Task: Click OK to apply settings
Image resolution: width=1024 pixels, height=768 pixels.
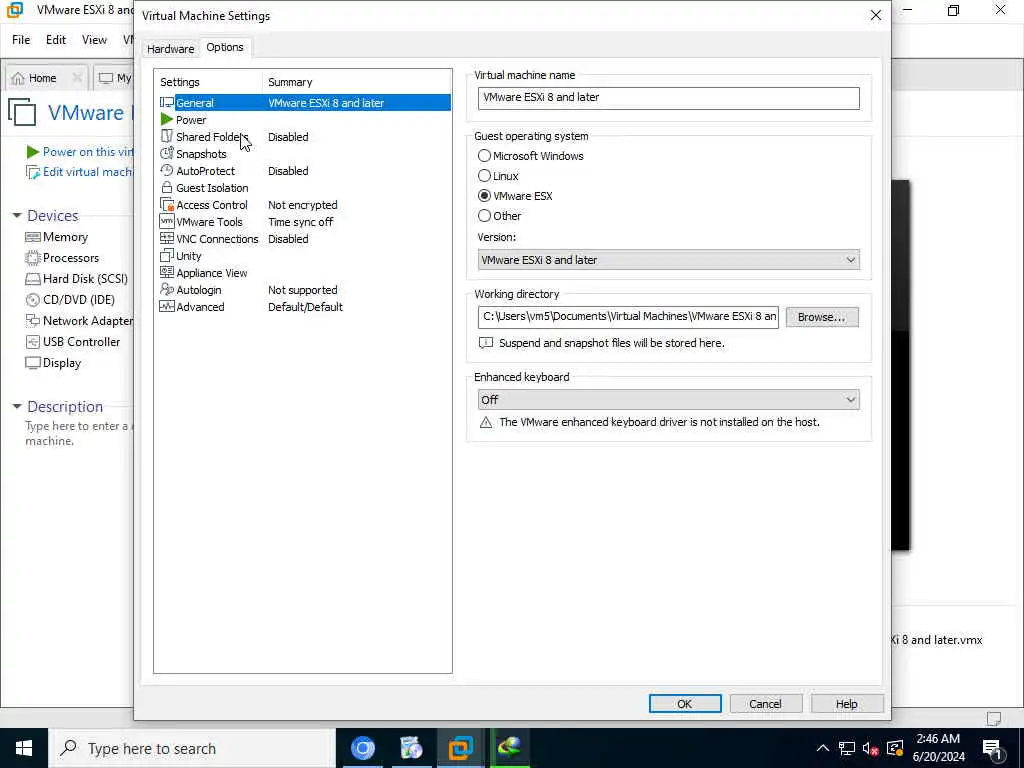Action: coord(685,704)
